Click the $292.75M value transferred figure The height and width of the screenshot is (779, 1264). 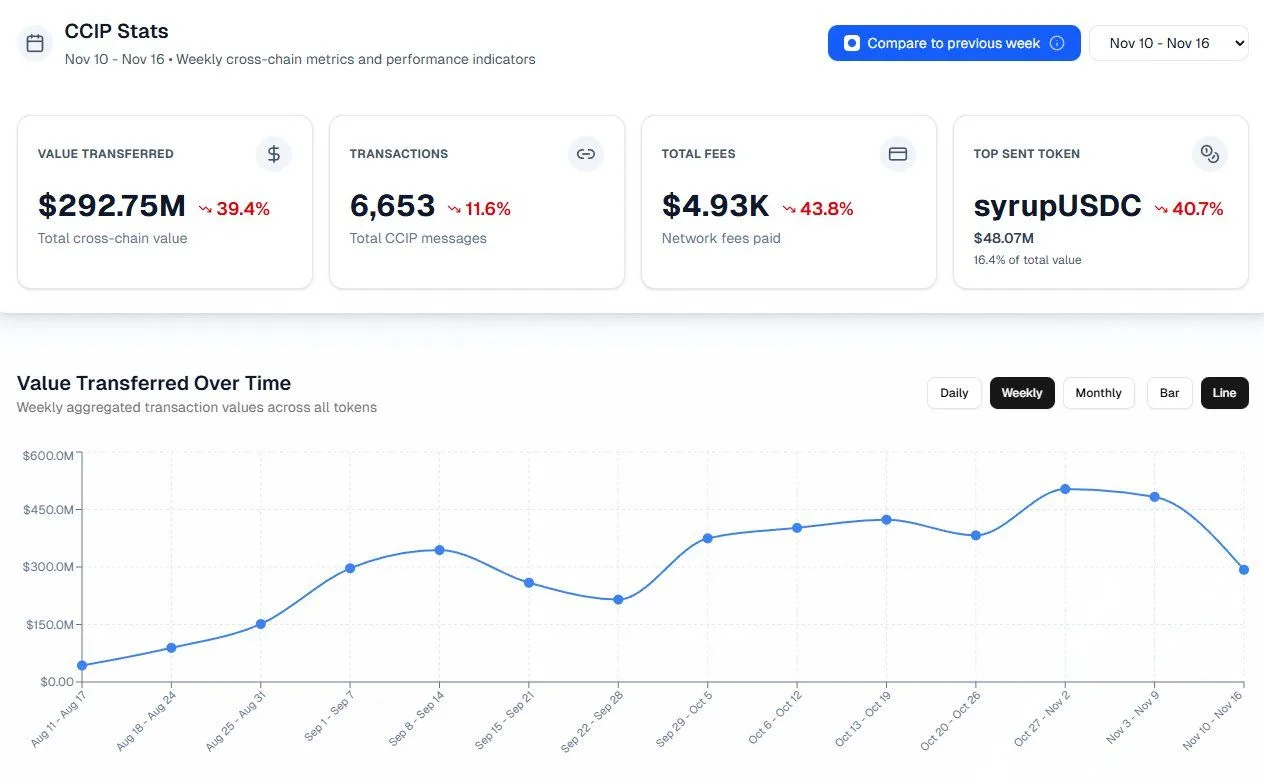click(x=112, y=206)
